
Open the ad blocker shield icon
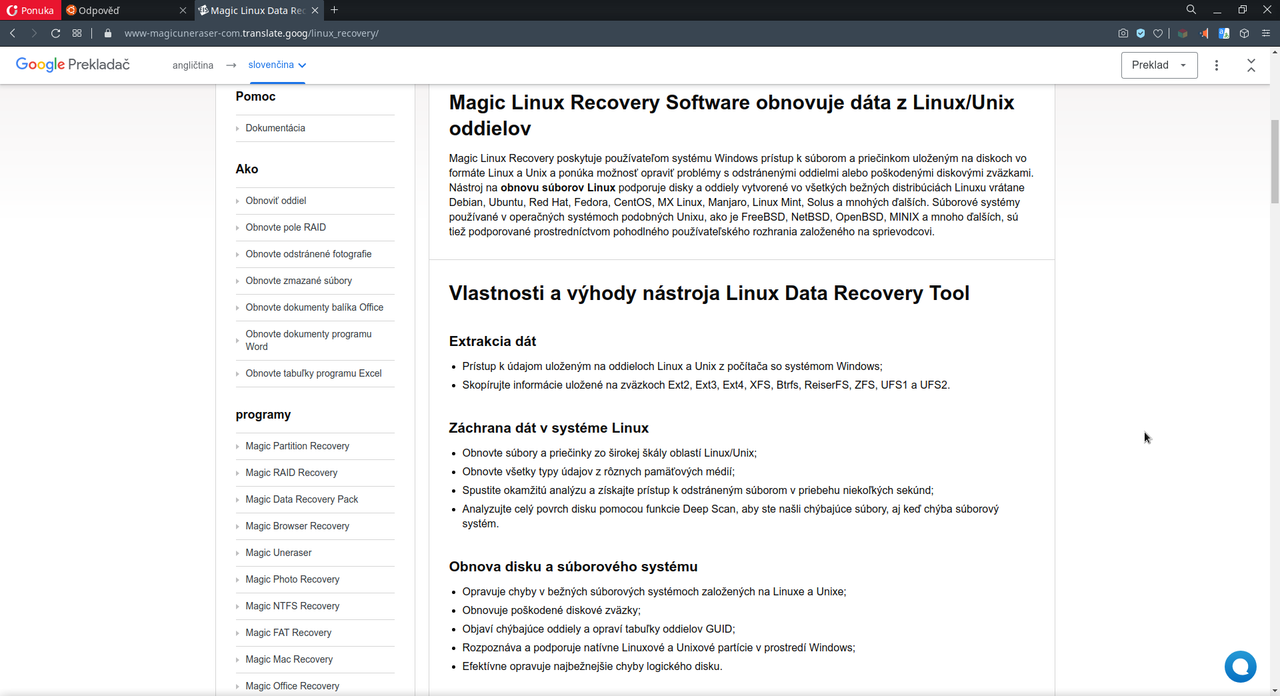coord(1140,33)
